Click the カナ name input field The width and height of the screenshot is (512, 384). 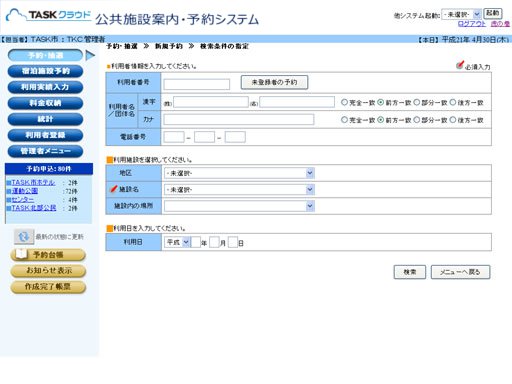pyautogui.click(x=239, y=119)
